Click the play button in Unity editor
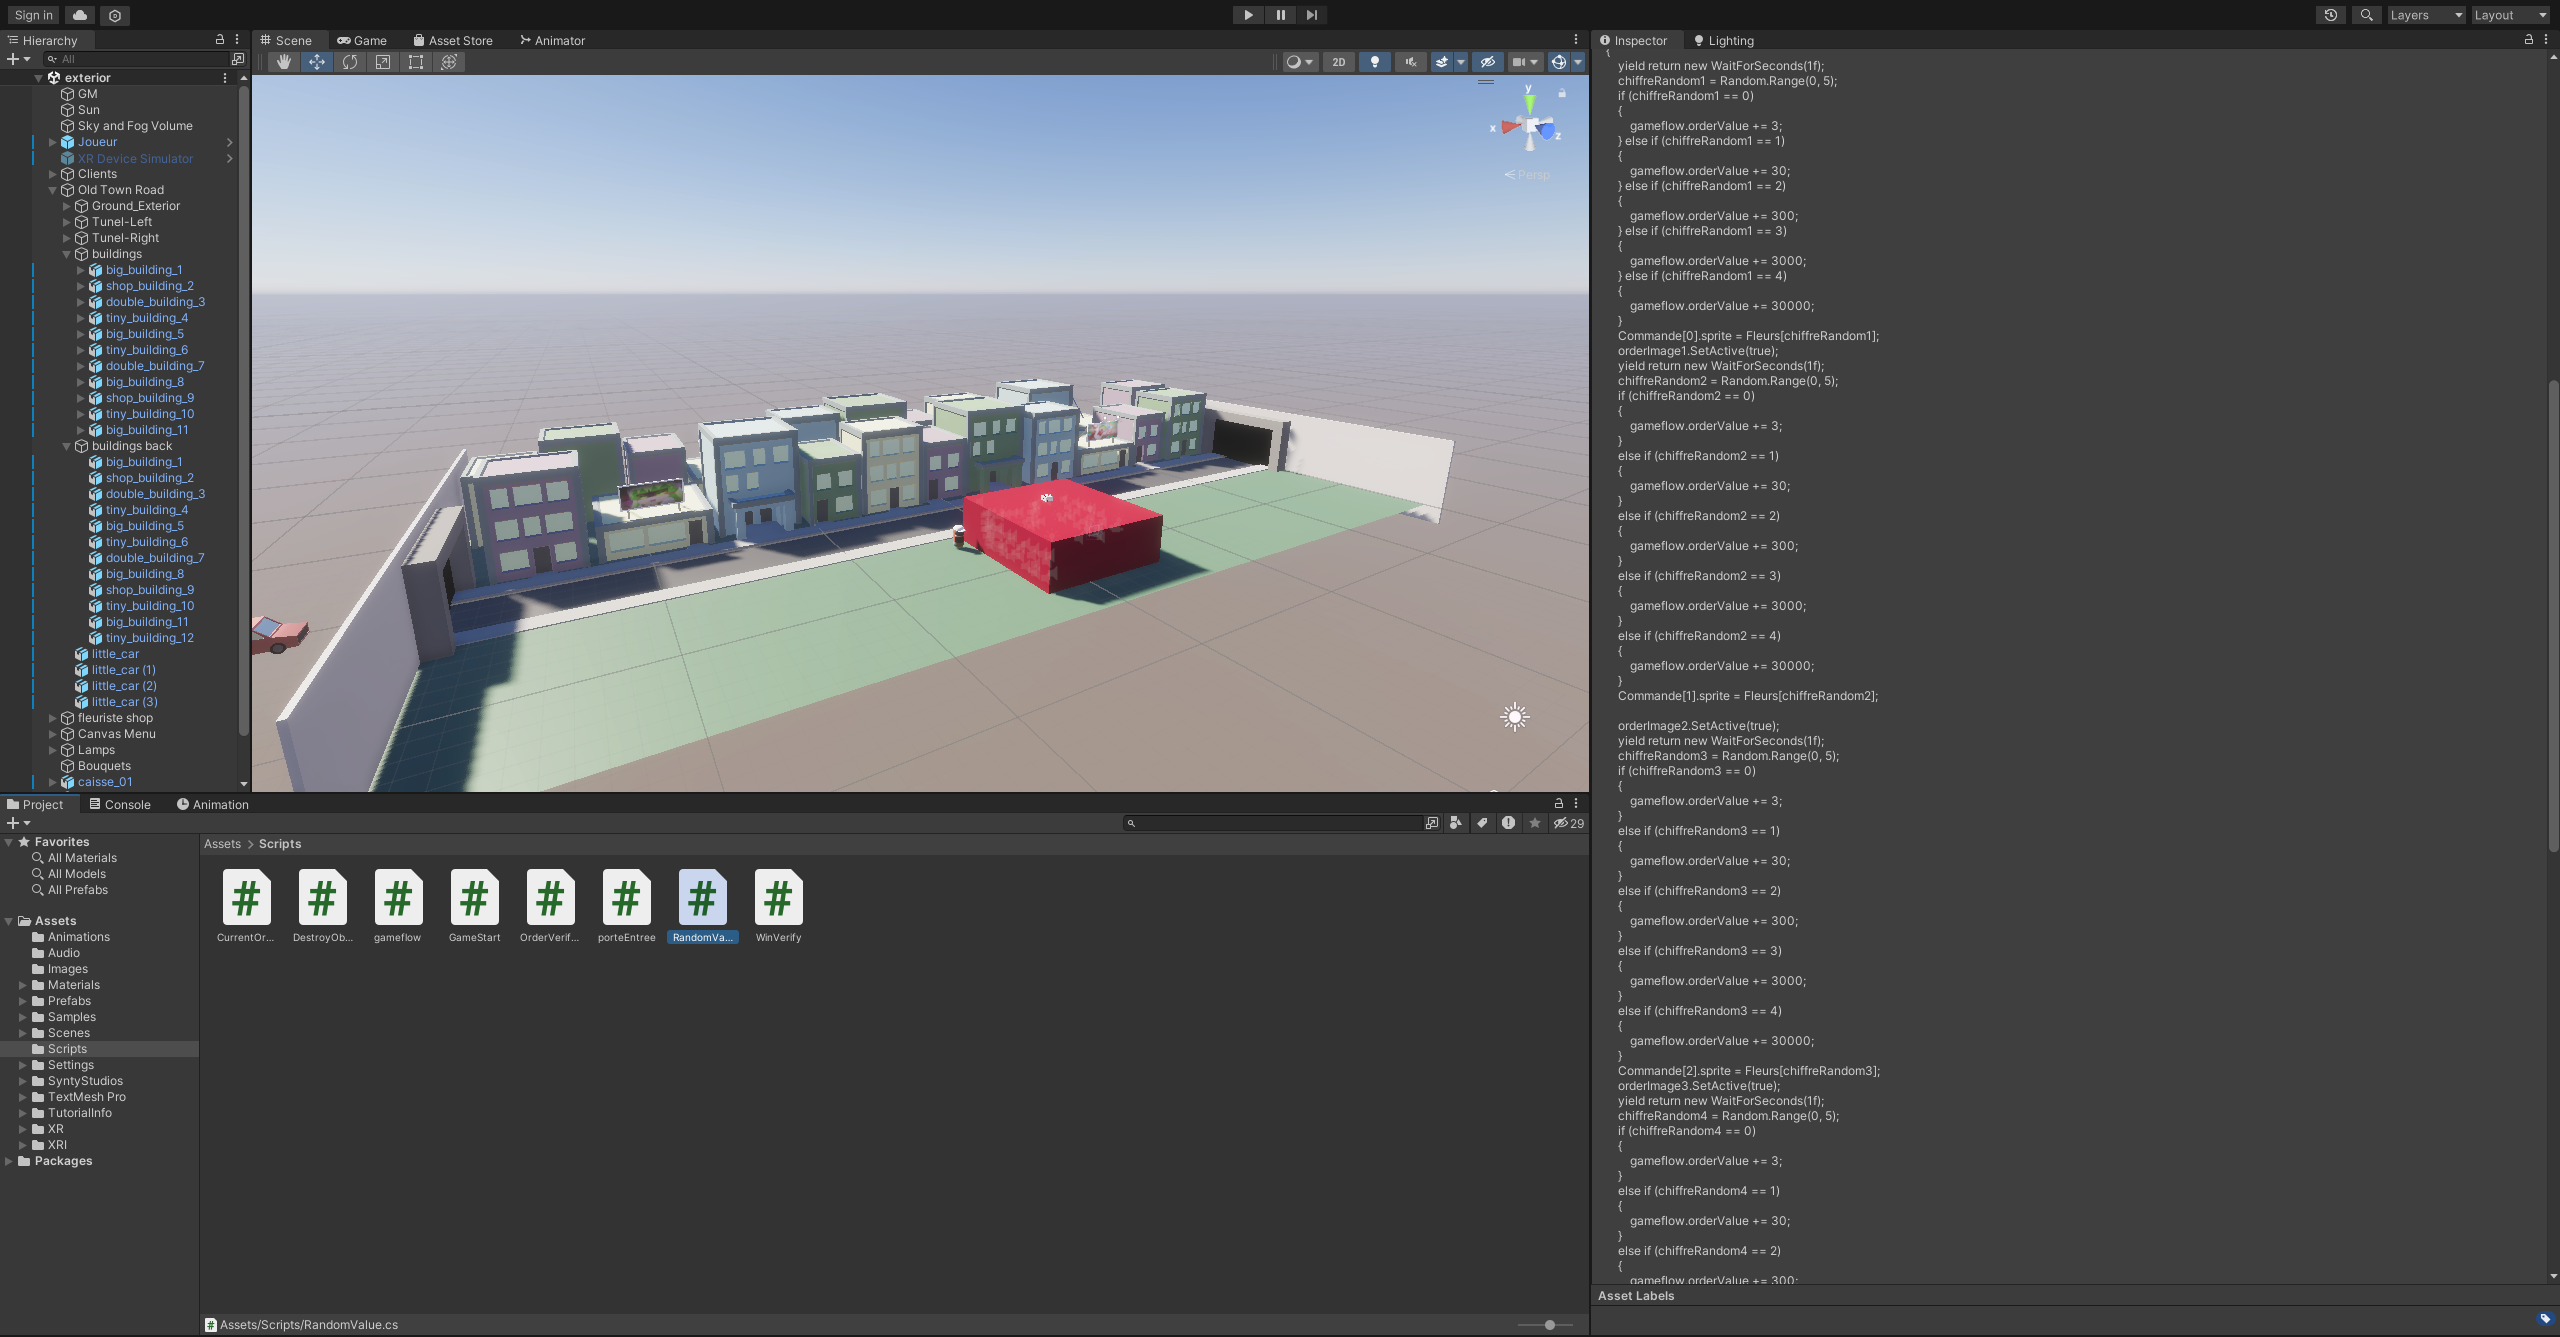Screen dimensions: 2560x1337 pos(1248,15)
